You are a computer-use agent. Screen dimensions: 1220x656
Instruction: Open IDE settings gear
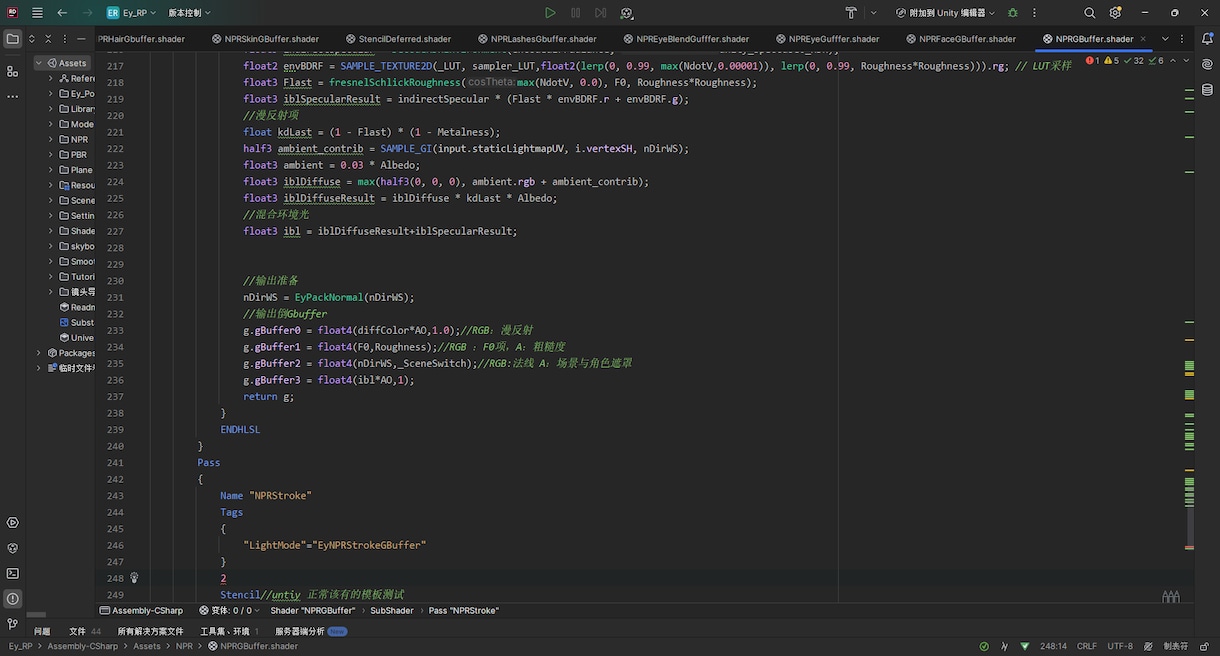(1115, 13)
